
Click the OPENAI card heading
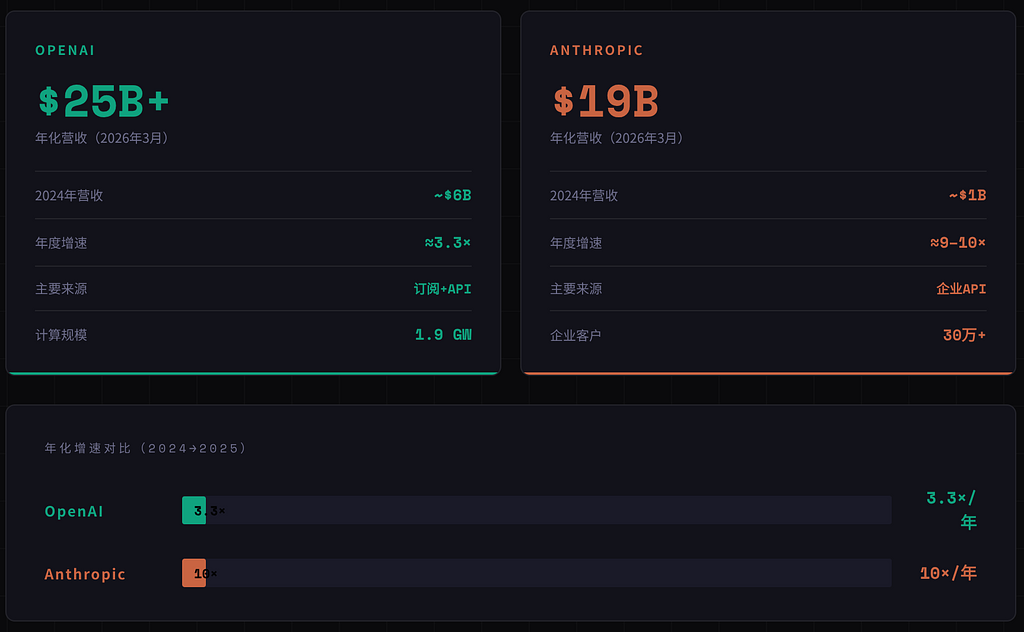(65, 50)
